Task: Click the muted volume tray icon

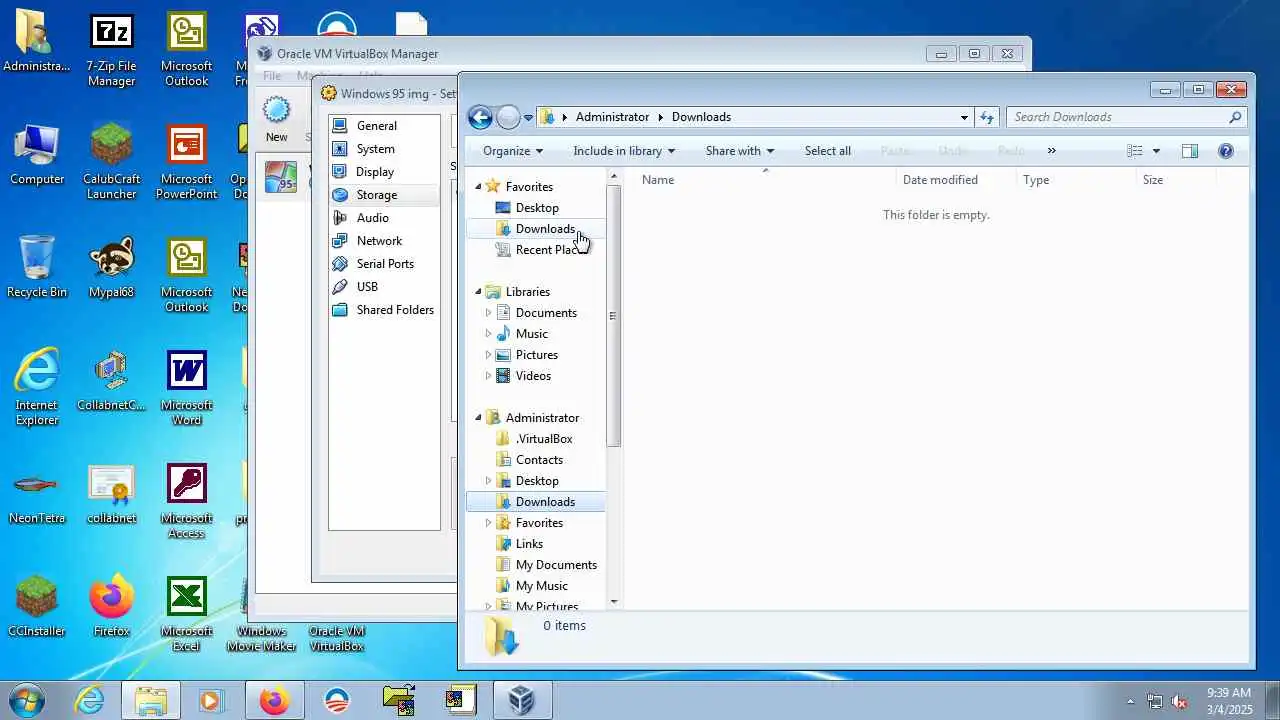Action: (x=1180, y=701)
